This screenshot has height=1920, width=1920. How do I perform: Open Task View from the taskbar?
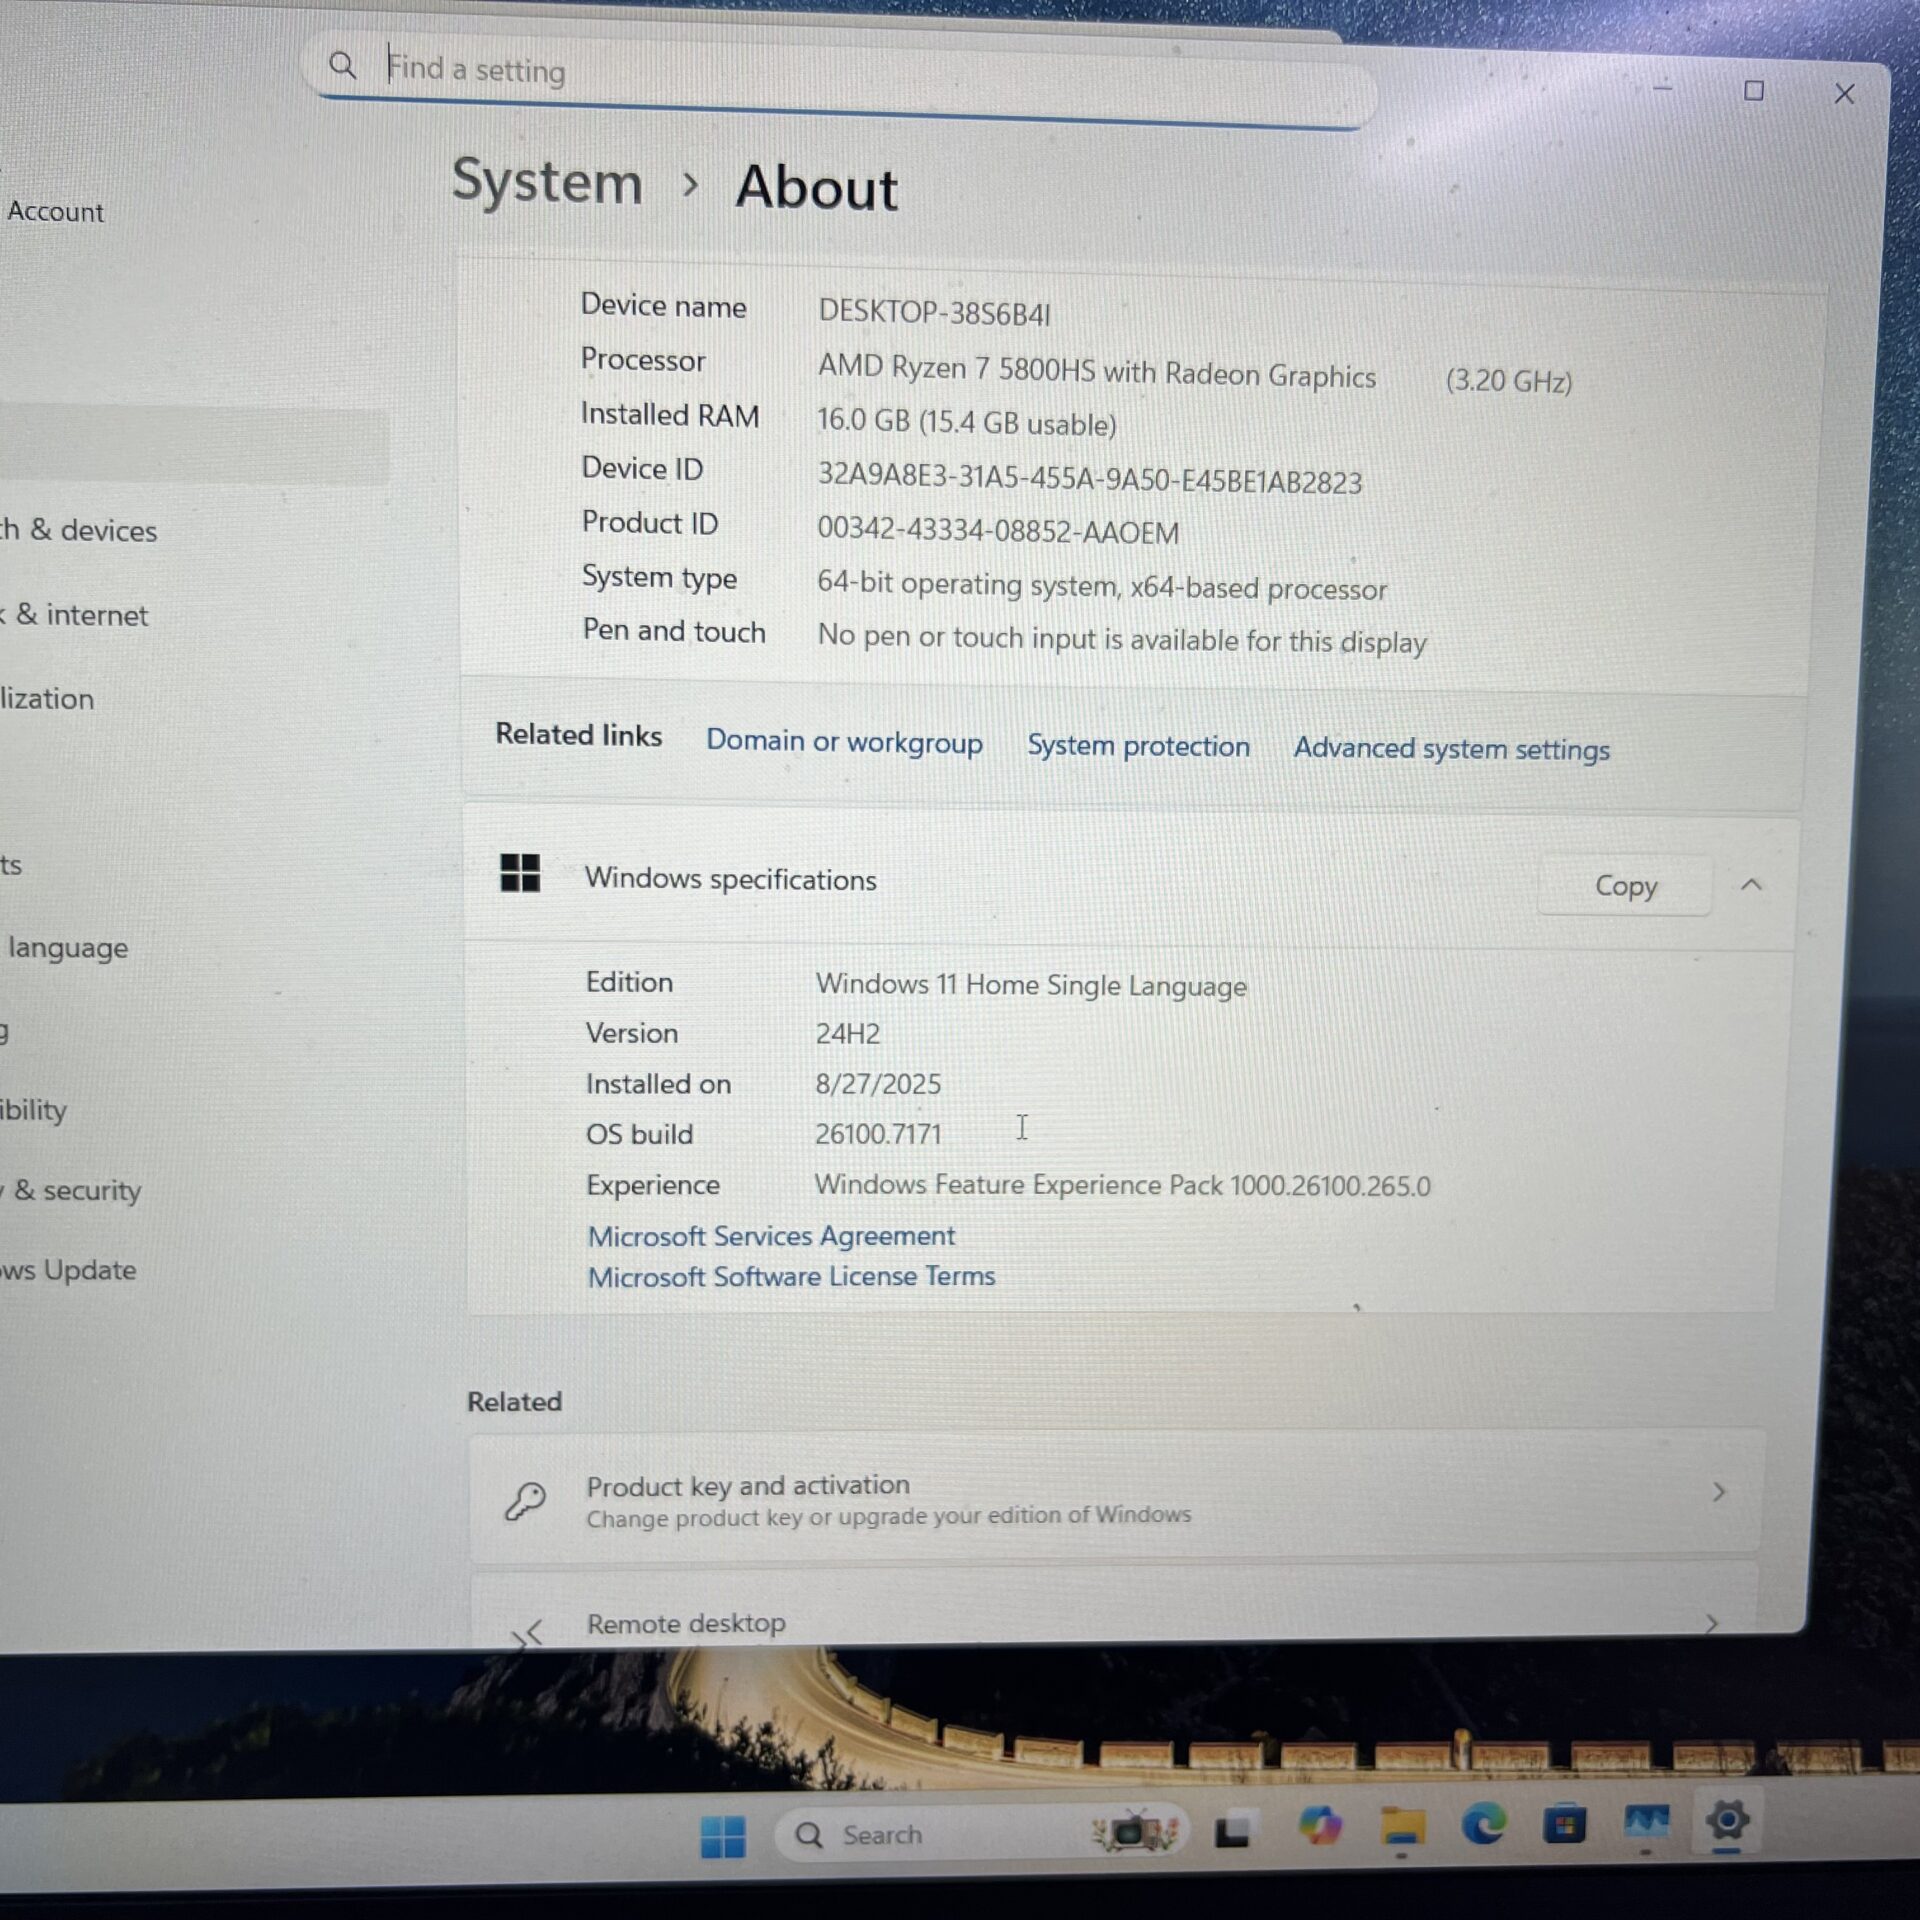[x=1232, y=1831]
